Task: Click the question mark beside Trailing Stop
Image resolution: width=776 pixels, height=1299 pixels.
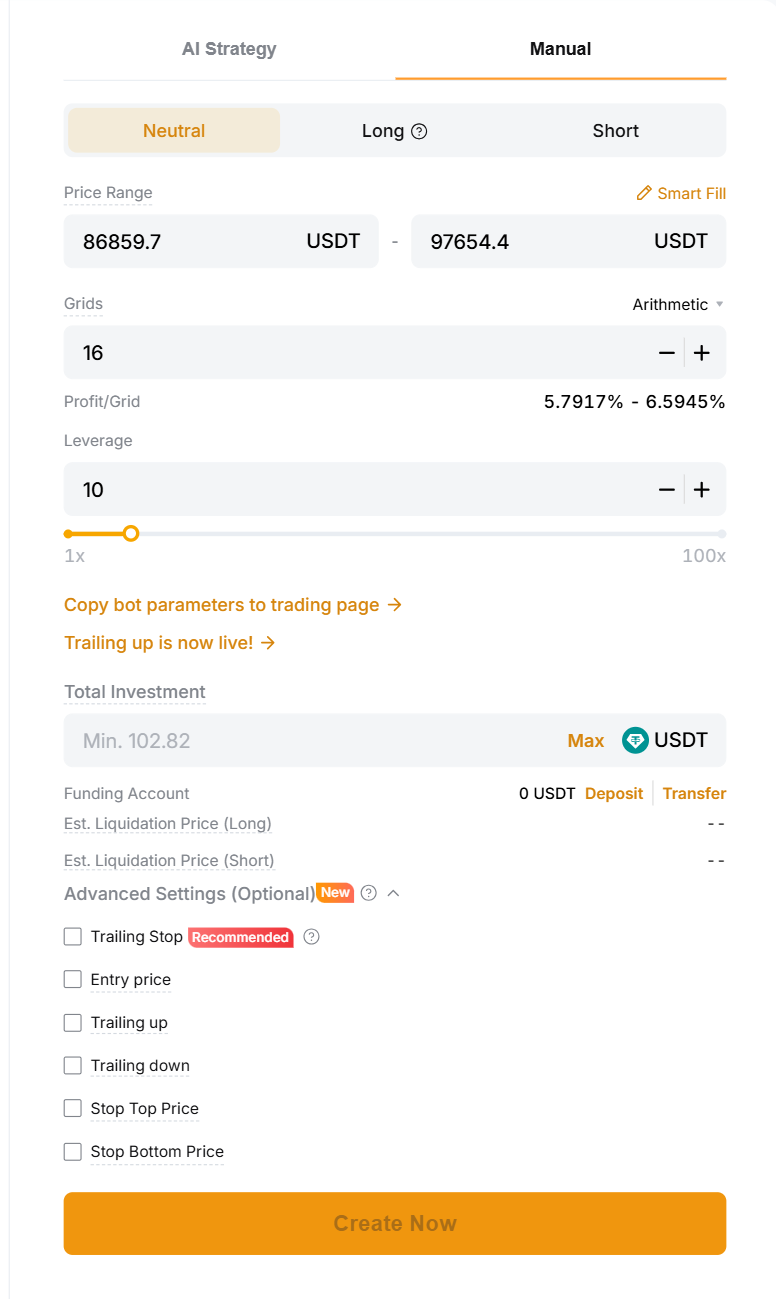Action: (x=310, y=937)
